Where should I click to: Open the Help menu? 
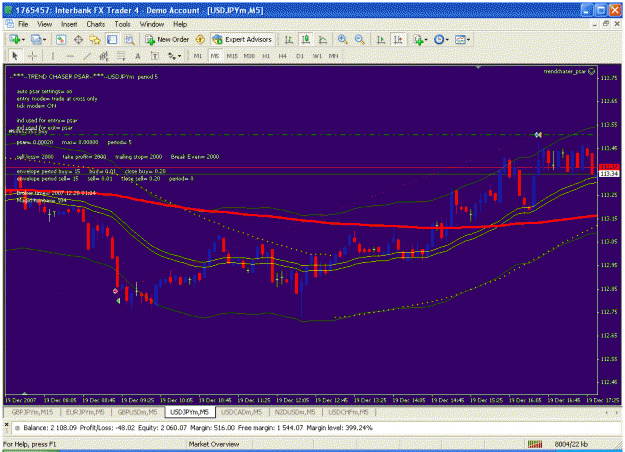coord(180,24)
